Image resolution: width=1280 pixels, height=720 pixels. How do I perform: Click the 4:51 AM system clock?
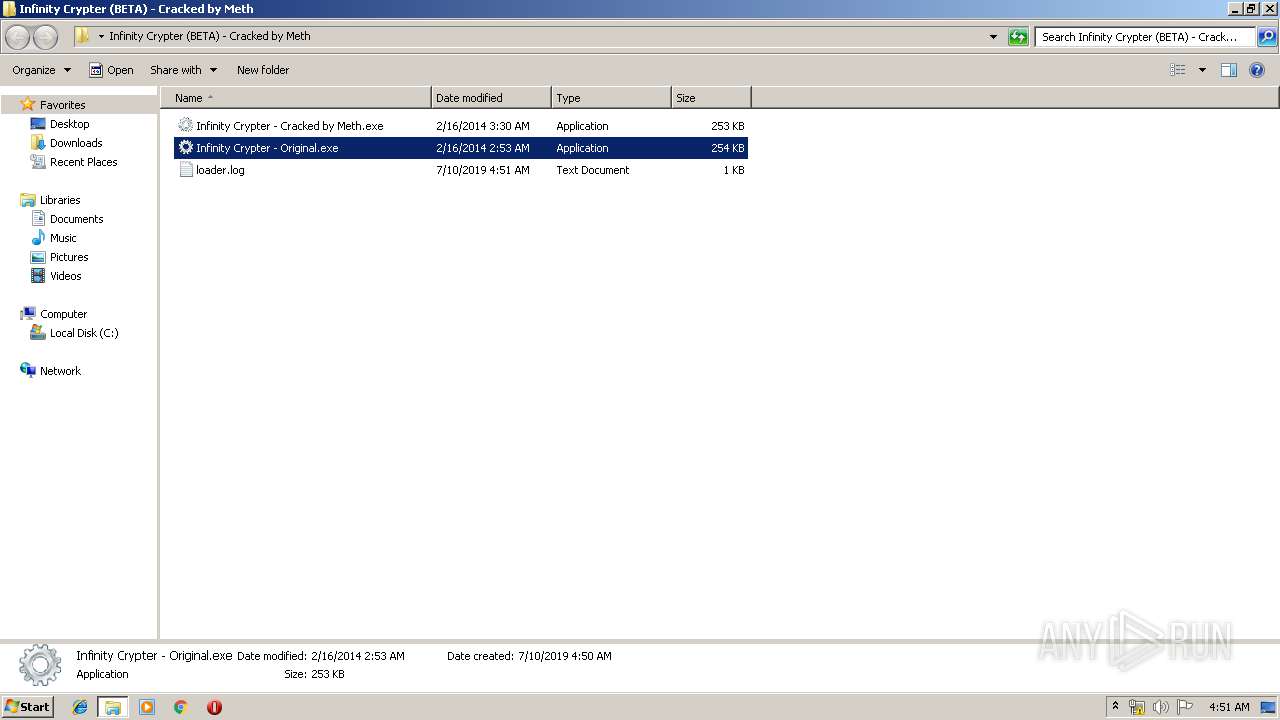(x=1229, y=707)
